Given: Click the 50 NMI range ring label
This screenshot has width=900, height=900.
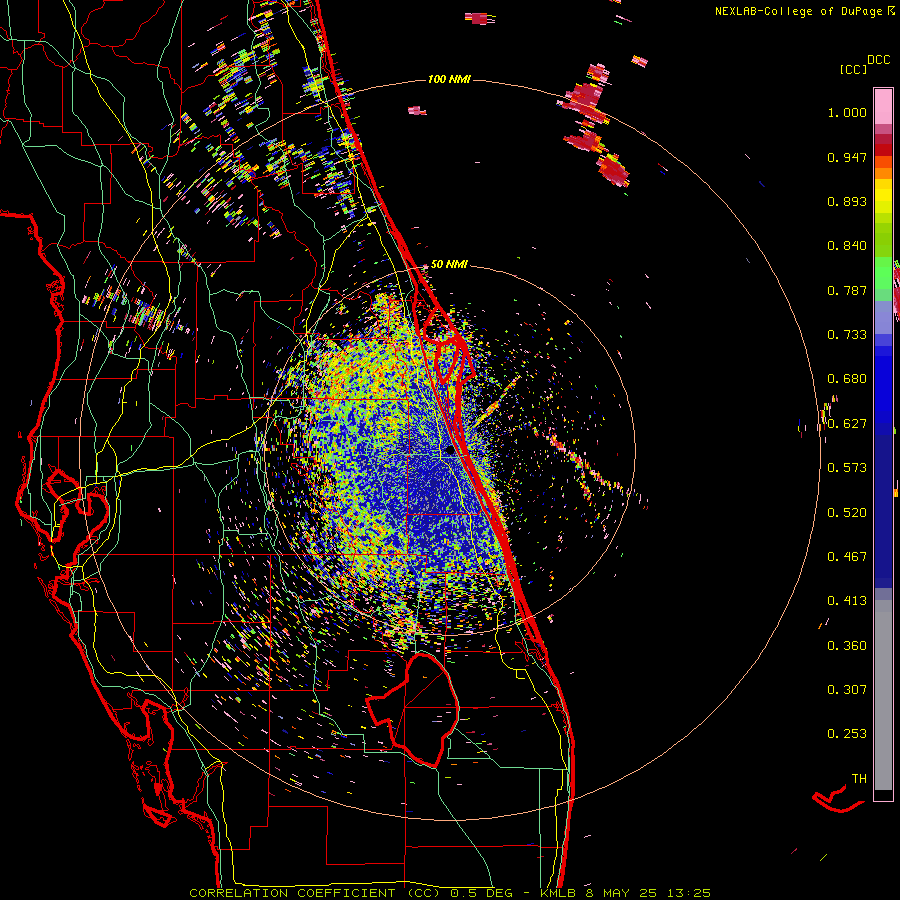Looking at the screenshot, I should (x=449, y=264).
